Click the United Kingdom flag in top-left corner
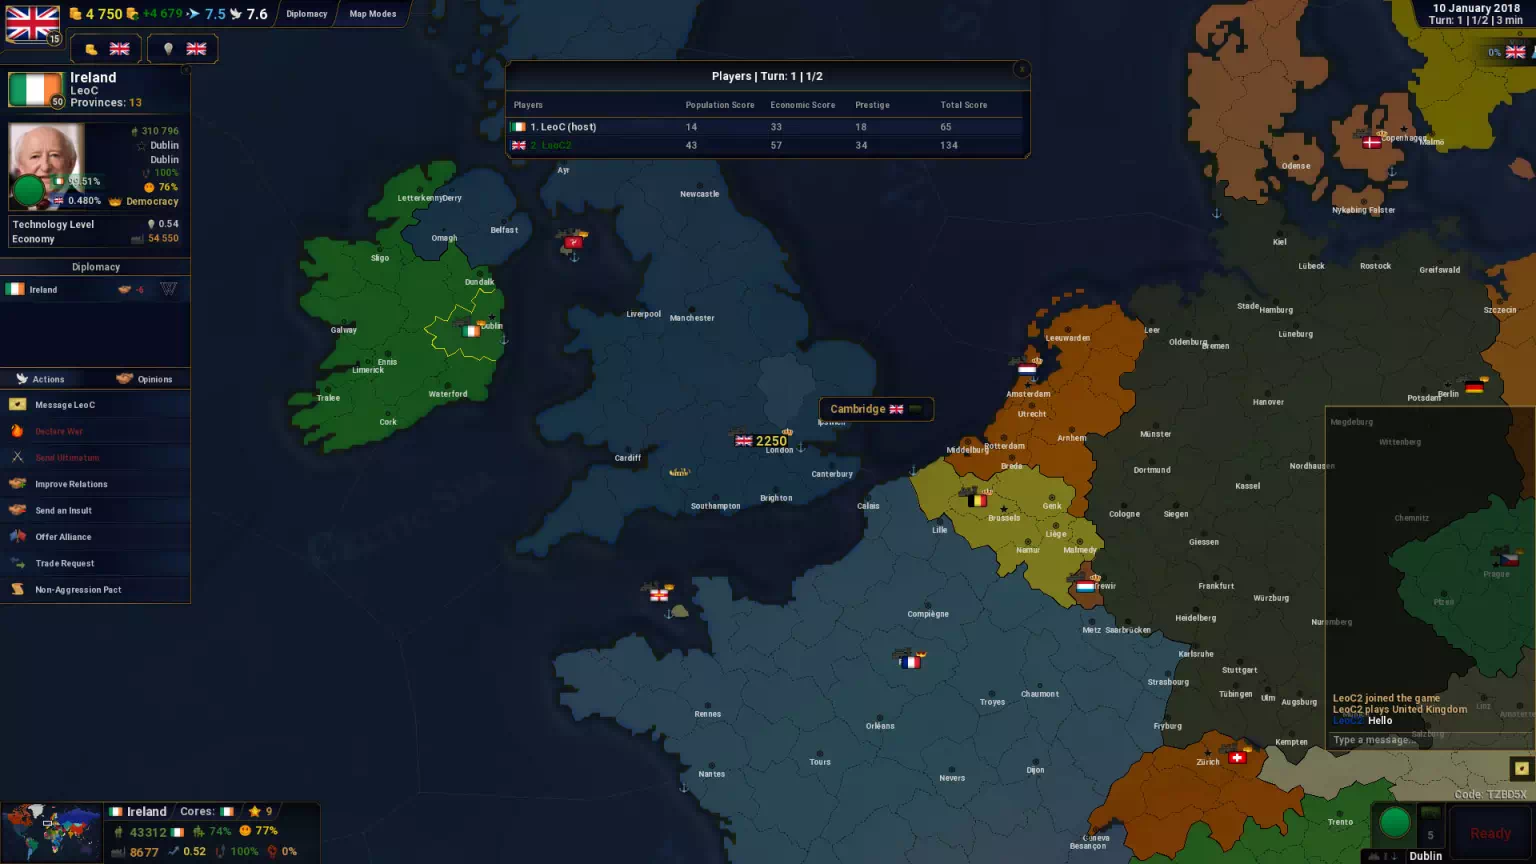 pos(33,23)
